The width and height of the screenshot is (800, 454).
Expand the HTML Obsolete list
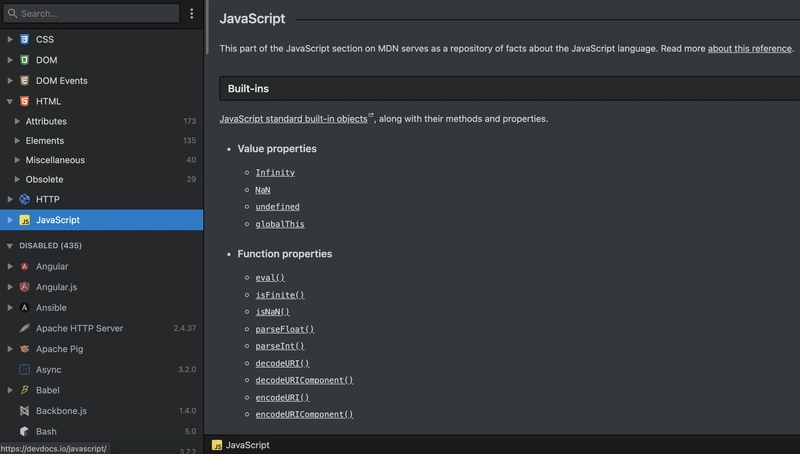tap(17, 180)
